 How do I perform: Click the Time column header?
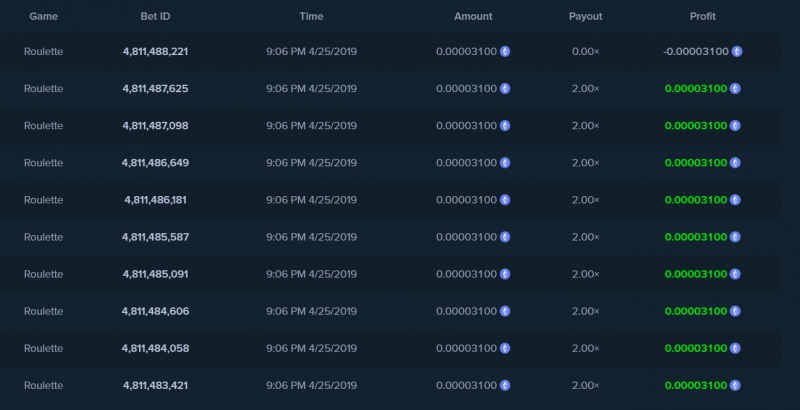pyautogui.click(x=311, y=16)
